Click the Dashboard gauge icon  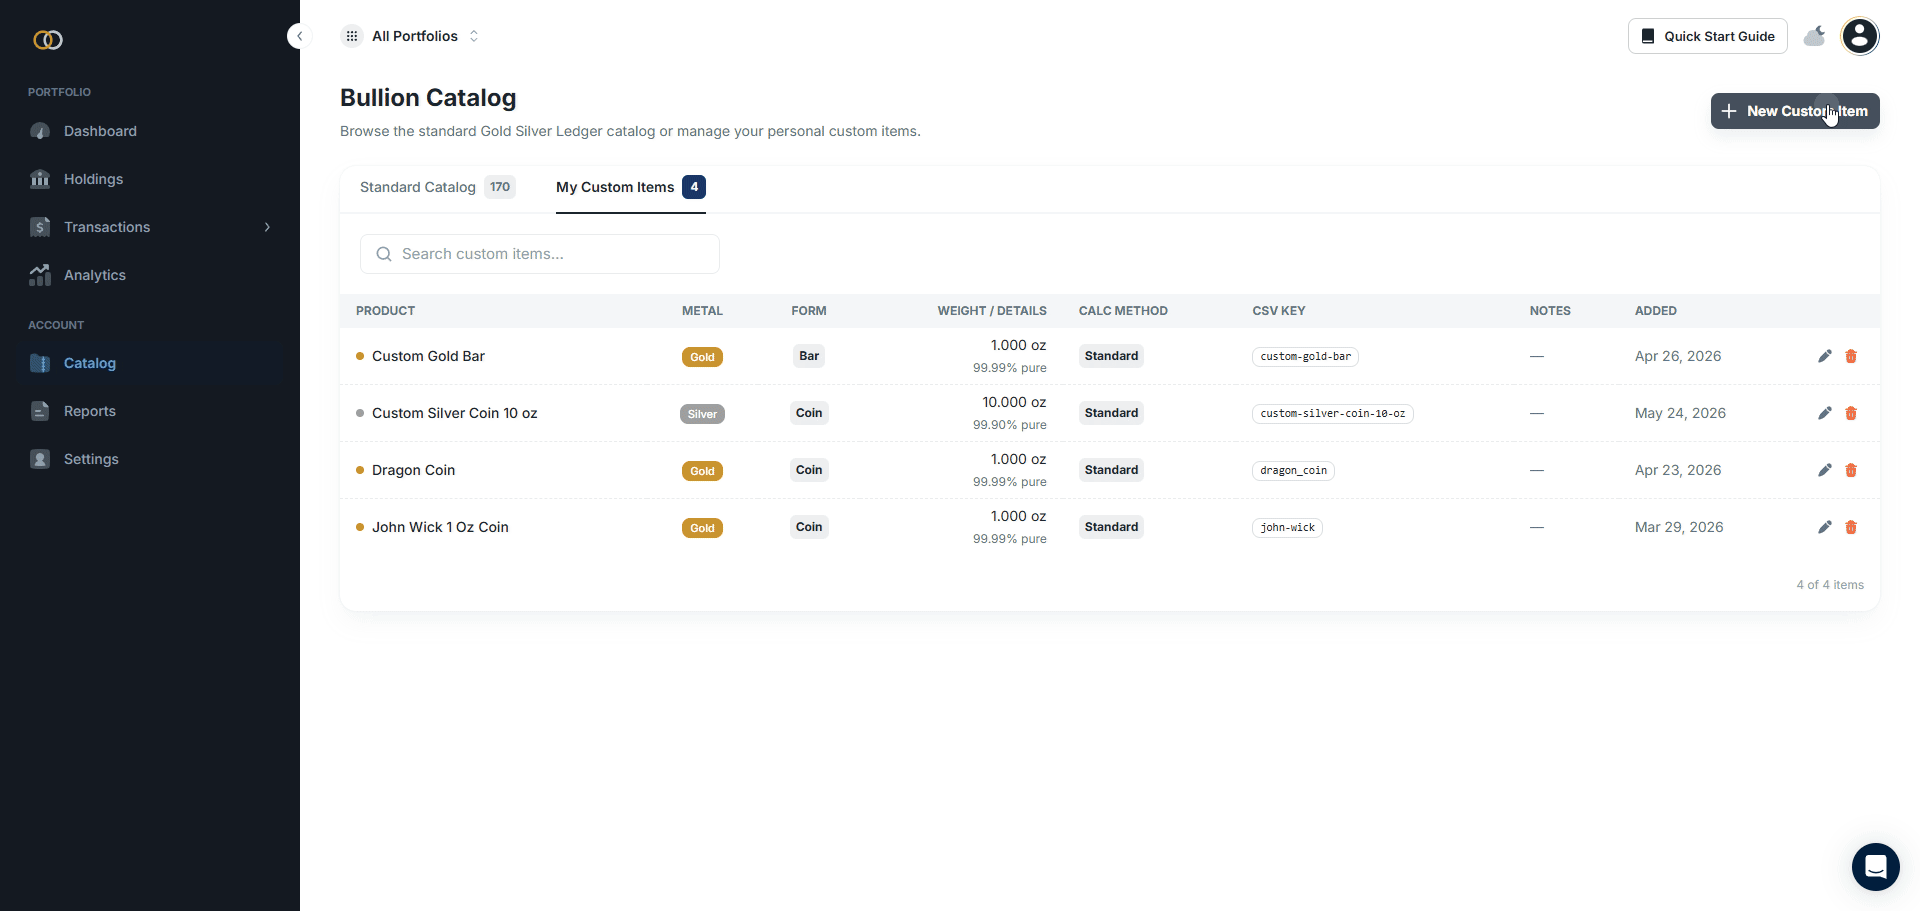[x=40, y=131]
